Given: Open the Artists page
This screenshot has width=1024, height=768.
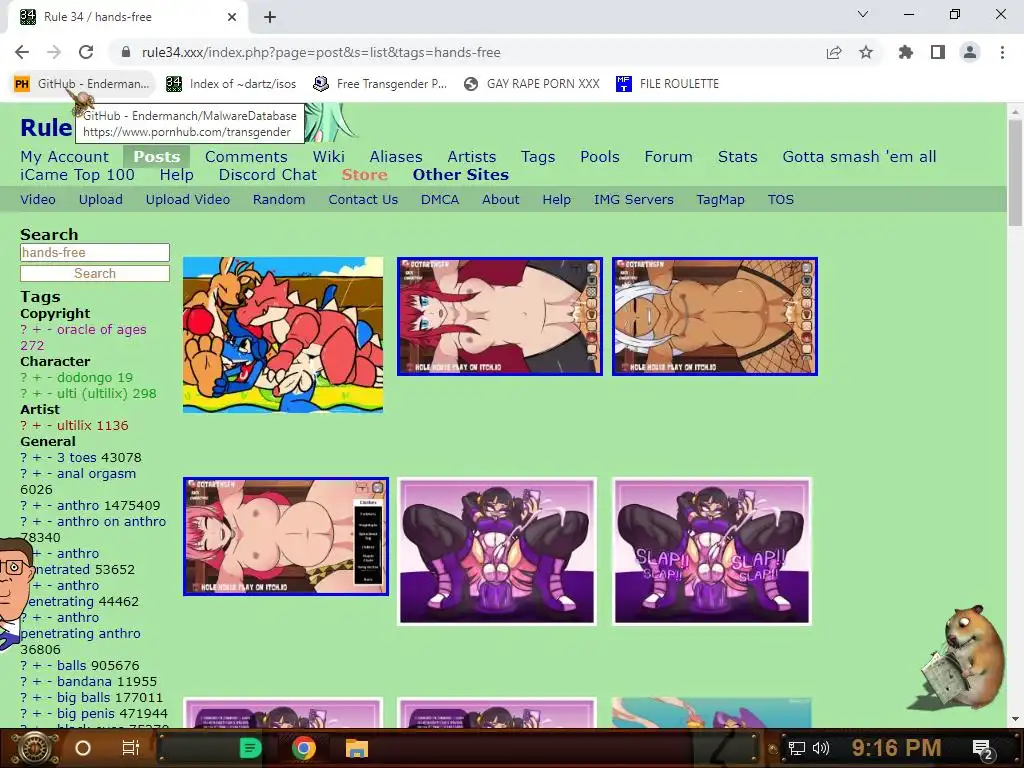Looking at the screenshot, I should point(472,157).
